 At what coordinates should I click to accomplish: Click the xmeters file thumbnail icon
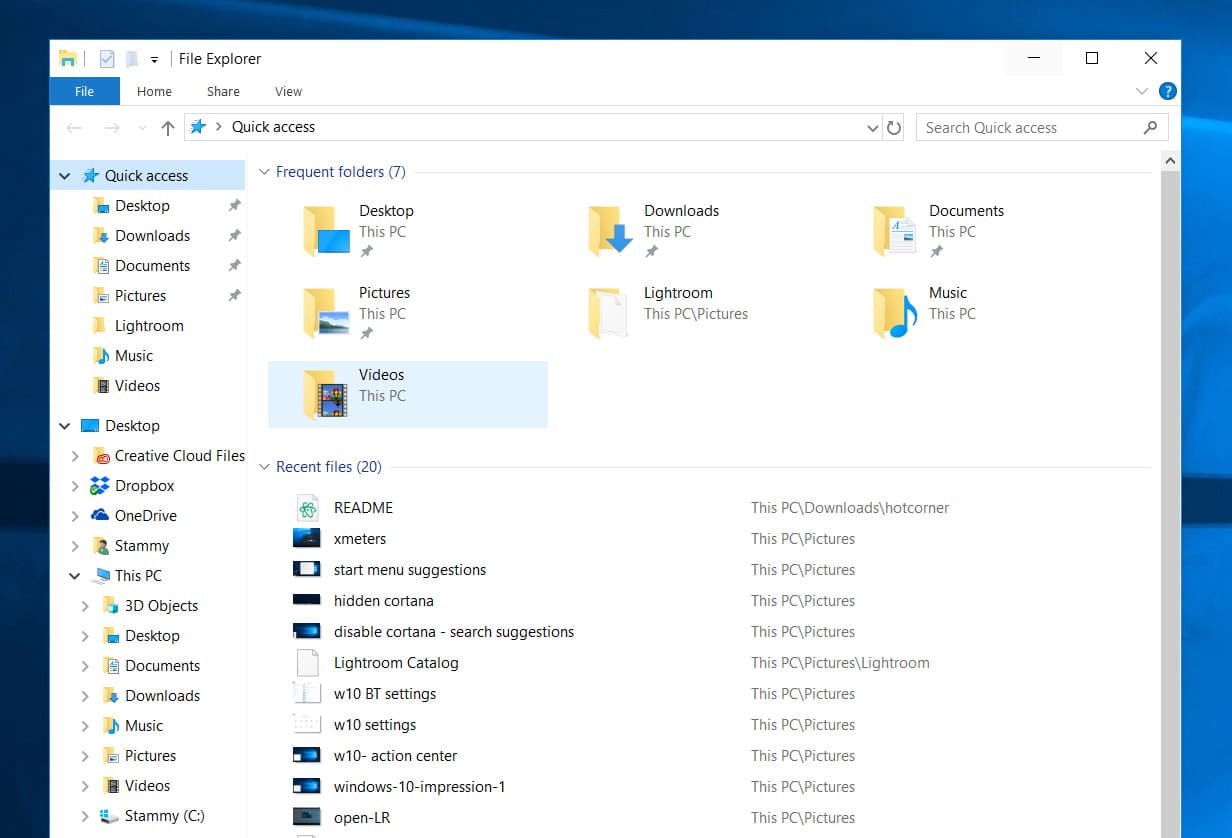tap(307, 538)
